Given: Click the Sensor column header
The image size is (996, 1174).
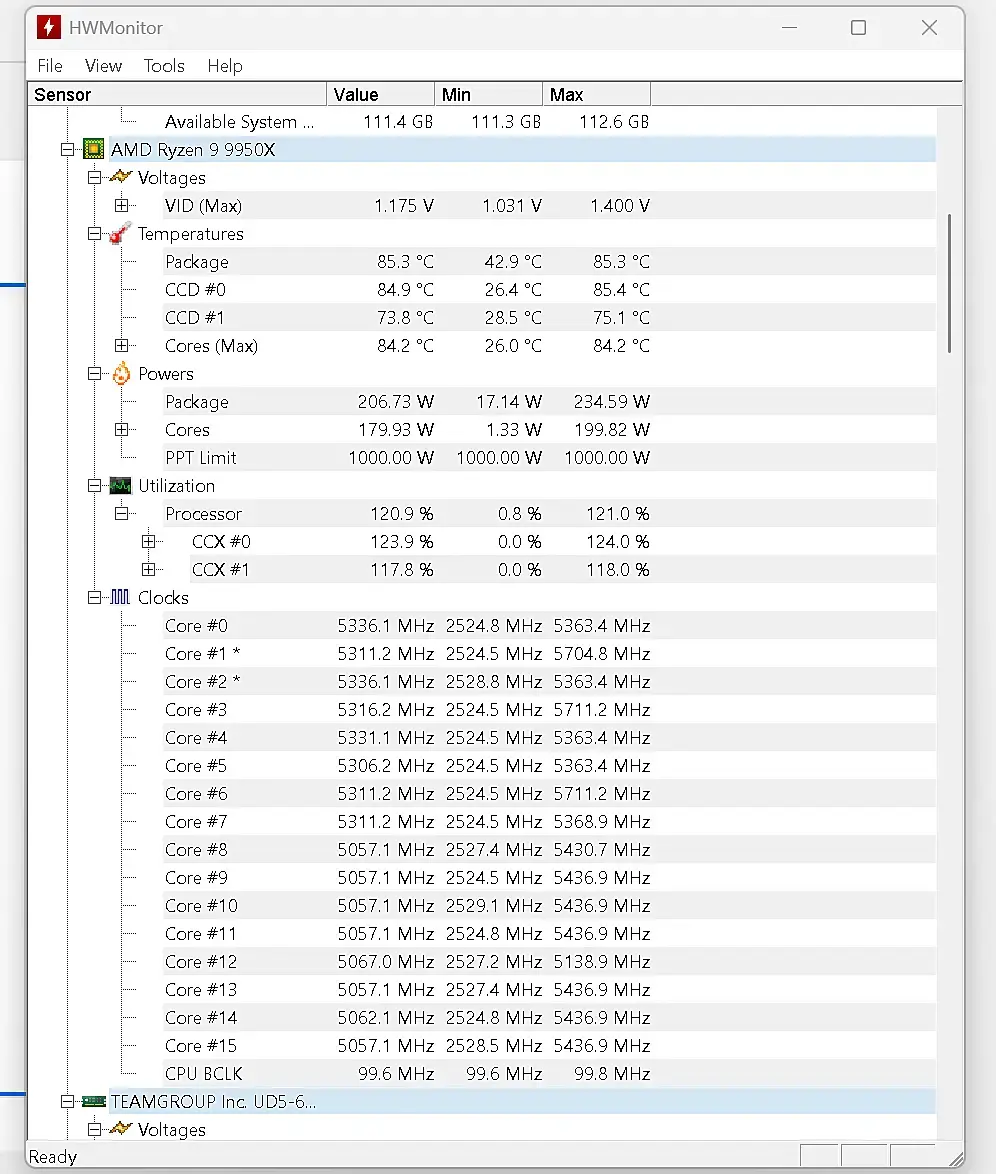Looking at the screenshot, I should tap(175, 95).
